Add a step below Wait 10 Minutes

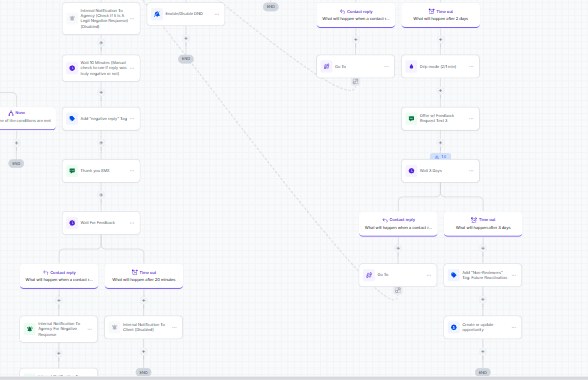pyautogui.click(x=101, y=92)
